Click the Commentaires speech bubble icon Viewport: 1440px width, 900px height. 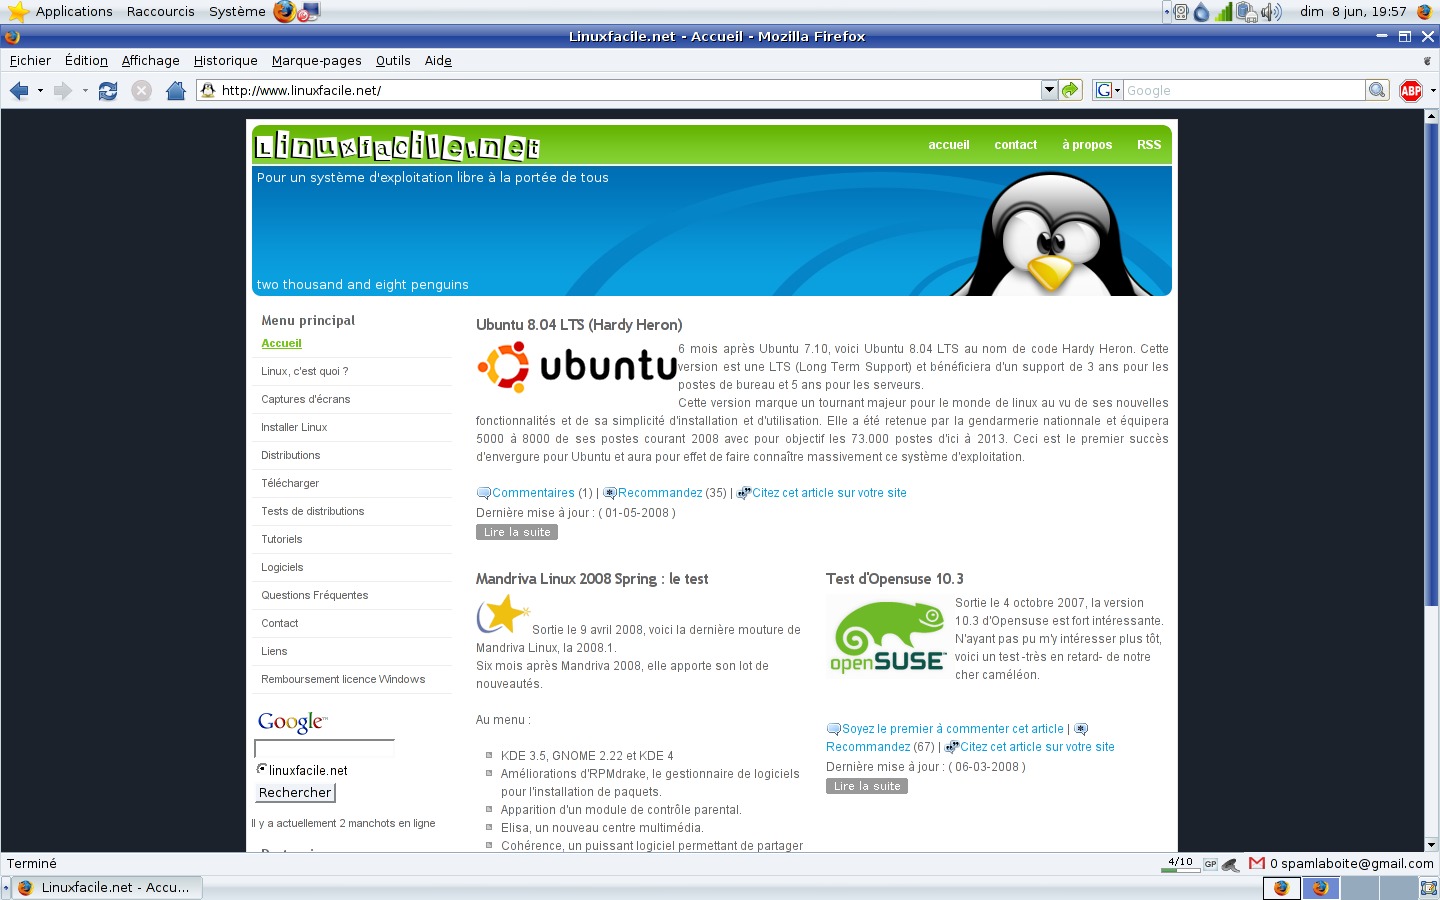click(484, 493)
